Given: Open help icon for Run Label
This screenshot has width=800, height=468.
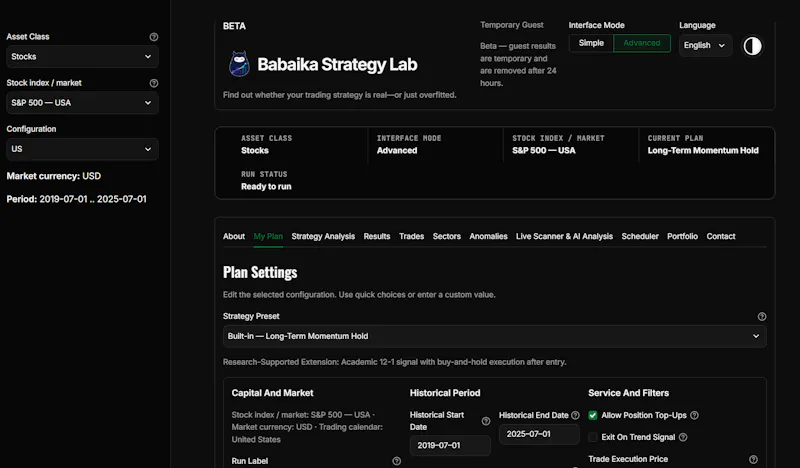Looking at the screenshot, I should click(396, 461).
